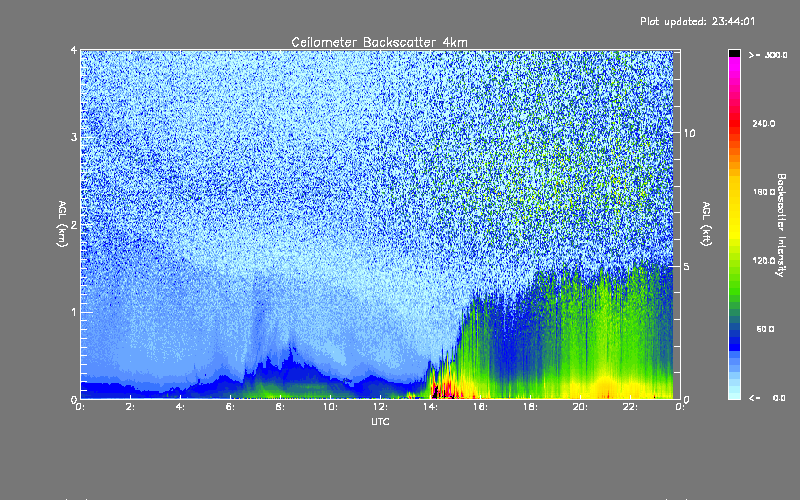Click the 'Plot updated: 23:44:01' timestamp
800x500 pixels.
click(697, 21)
